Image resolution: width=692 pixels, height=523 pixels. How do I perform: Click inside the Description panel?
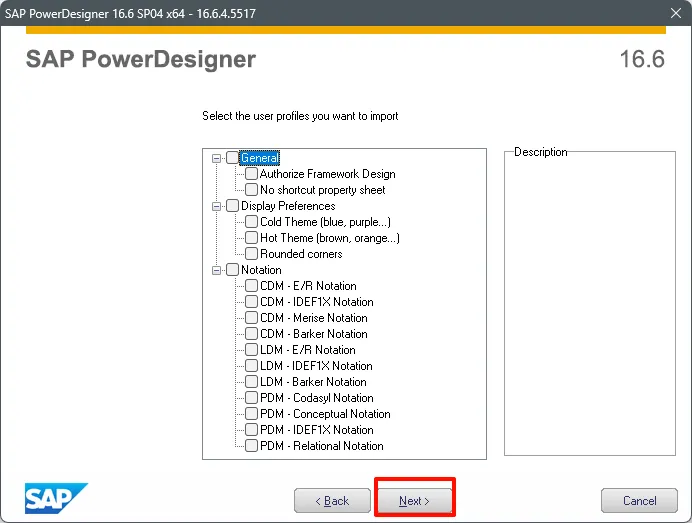pyautogui.click(x=590, y=305)
